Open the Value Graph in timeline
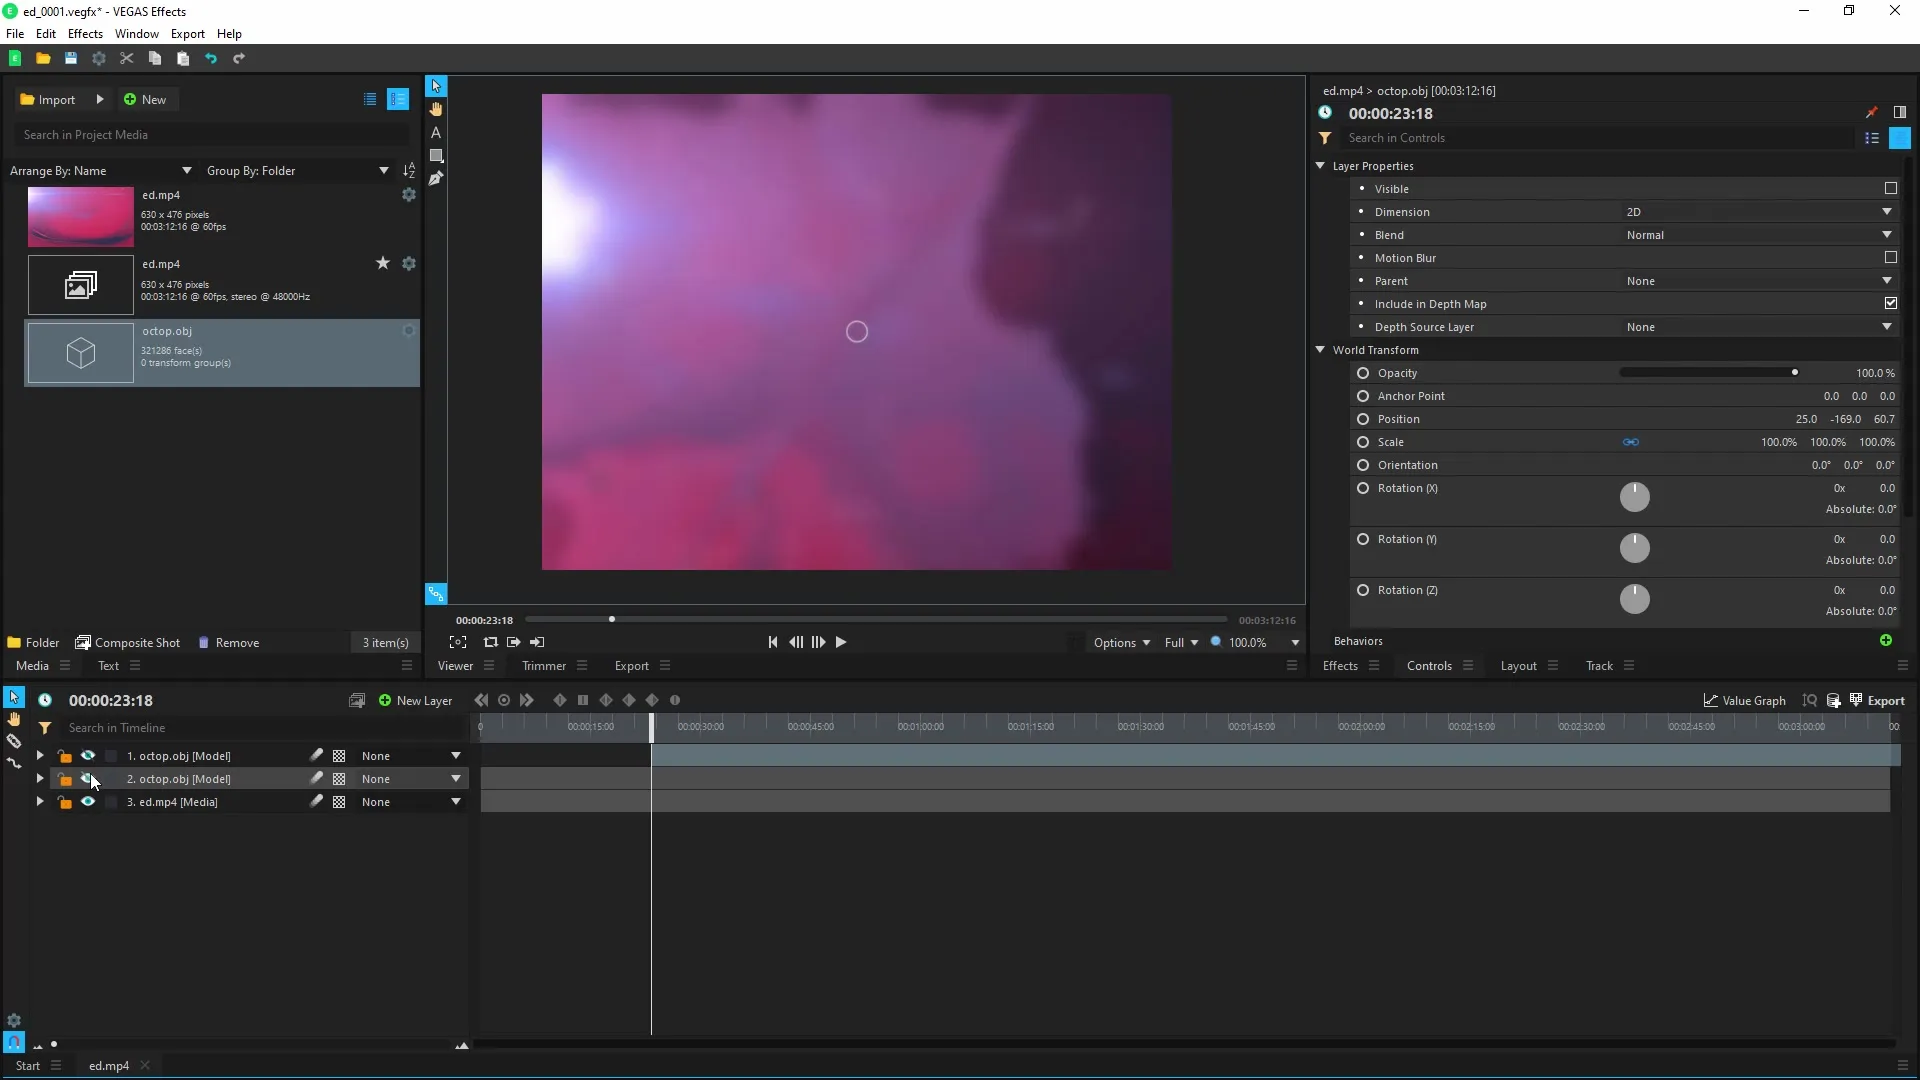This screenshot has height=1080, width=1920. click(1745, 701)
